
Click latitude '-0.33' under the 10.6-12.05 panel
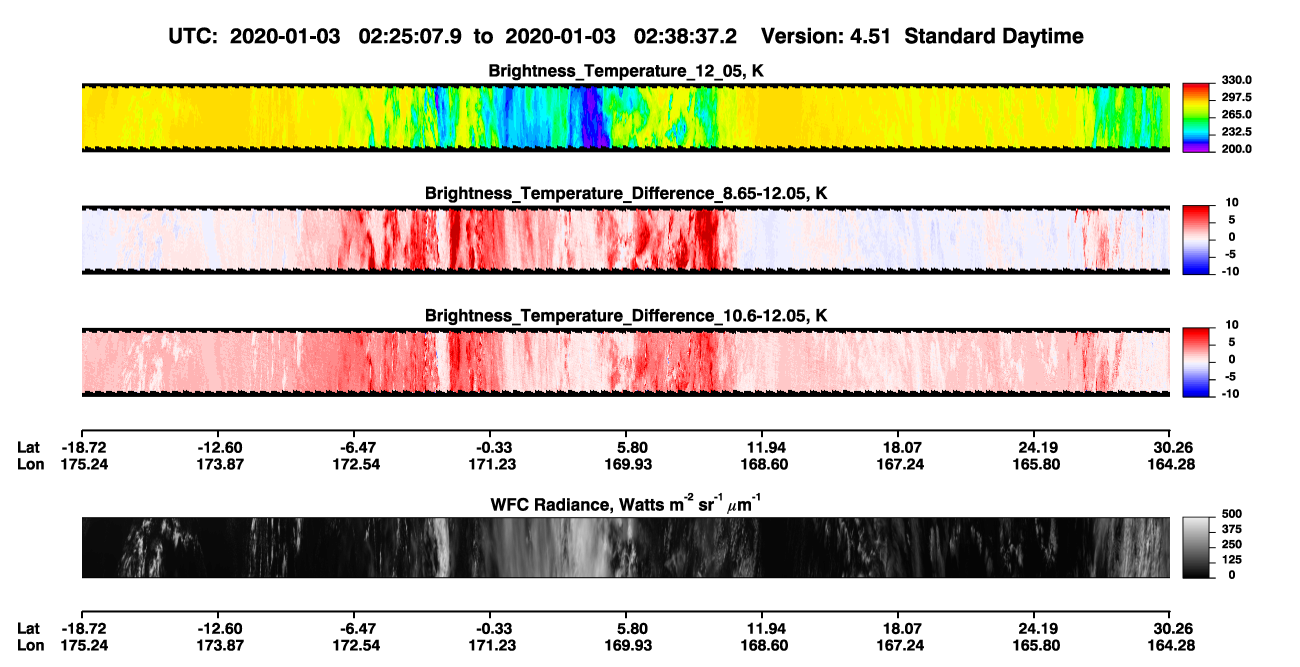492,447
